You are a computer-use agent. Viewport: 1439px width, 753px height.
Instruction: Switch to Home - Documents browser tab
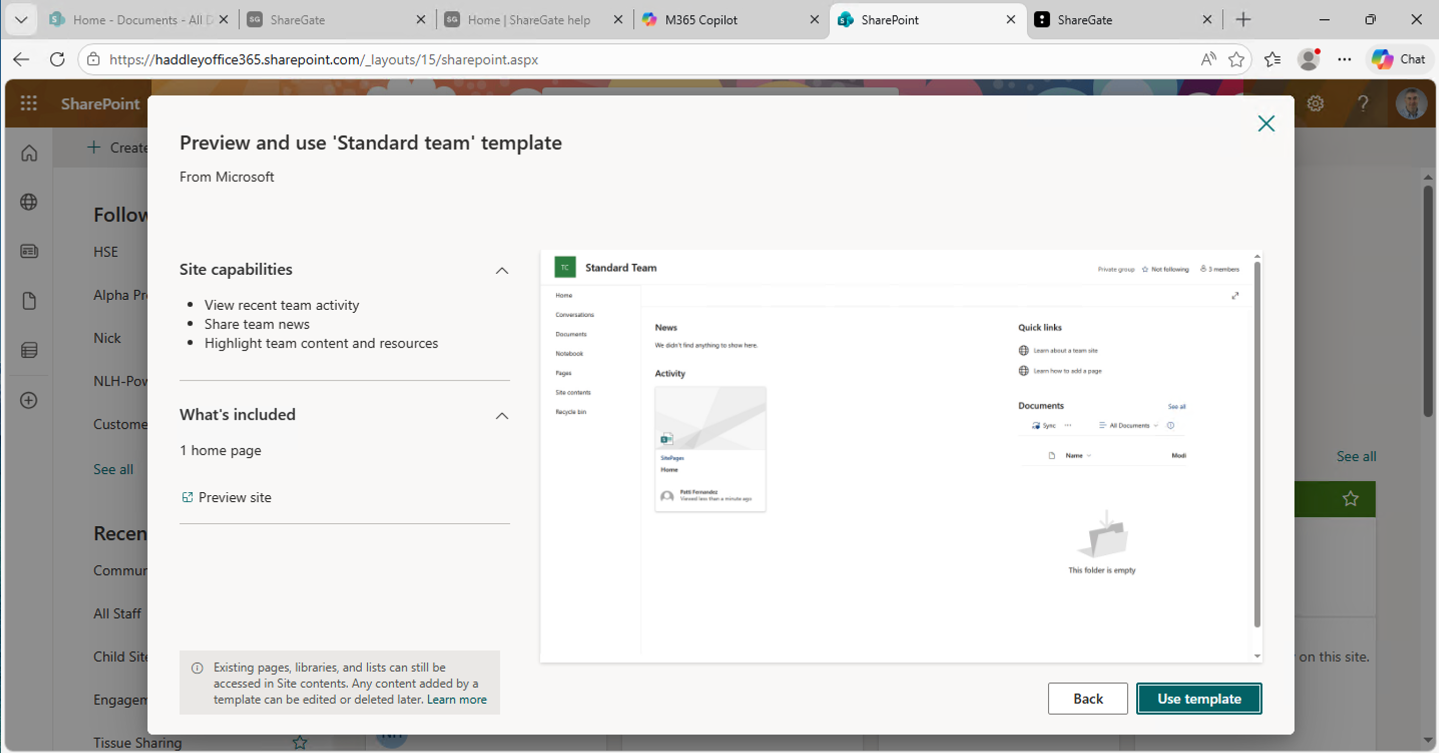pos(139,20)
